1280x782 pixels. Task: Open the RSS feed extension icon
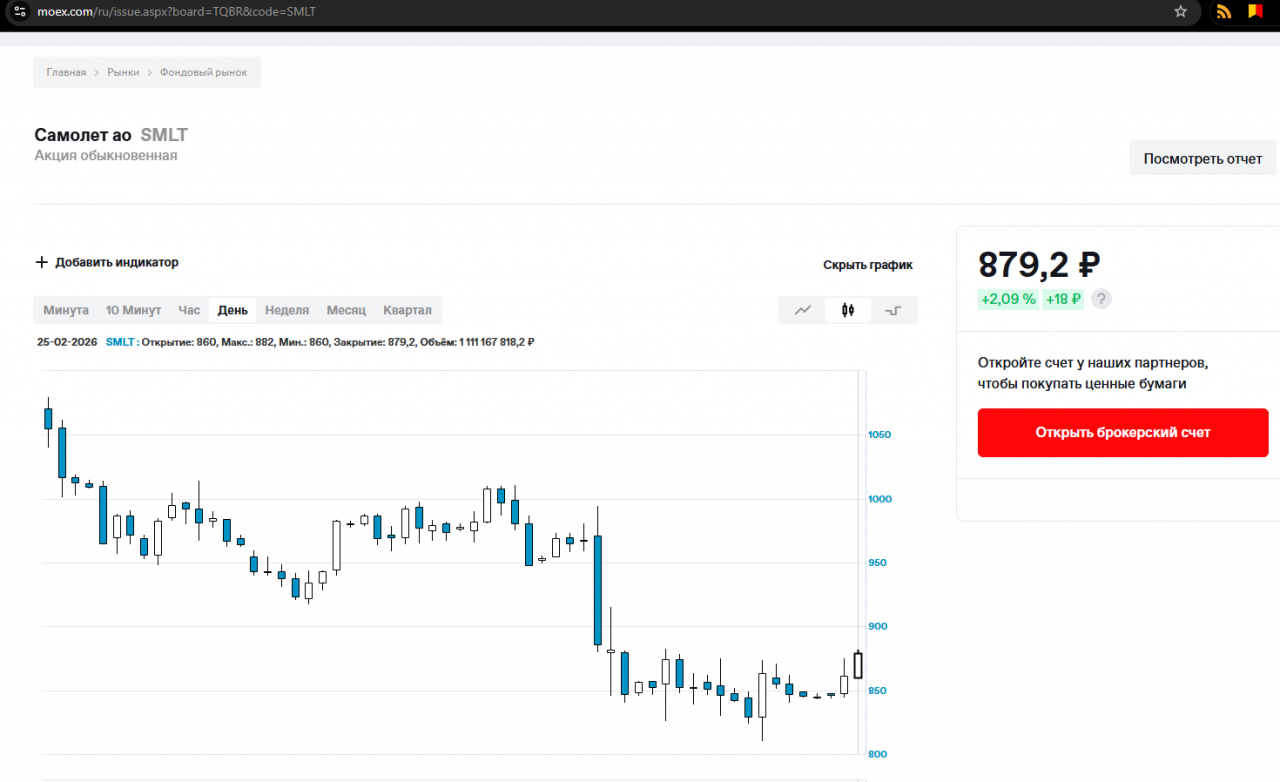tap(1223, 12)
